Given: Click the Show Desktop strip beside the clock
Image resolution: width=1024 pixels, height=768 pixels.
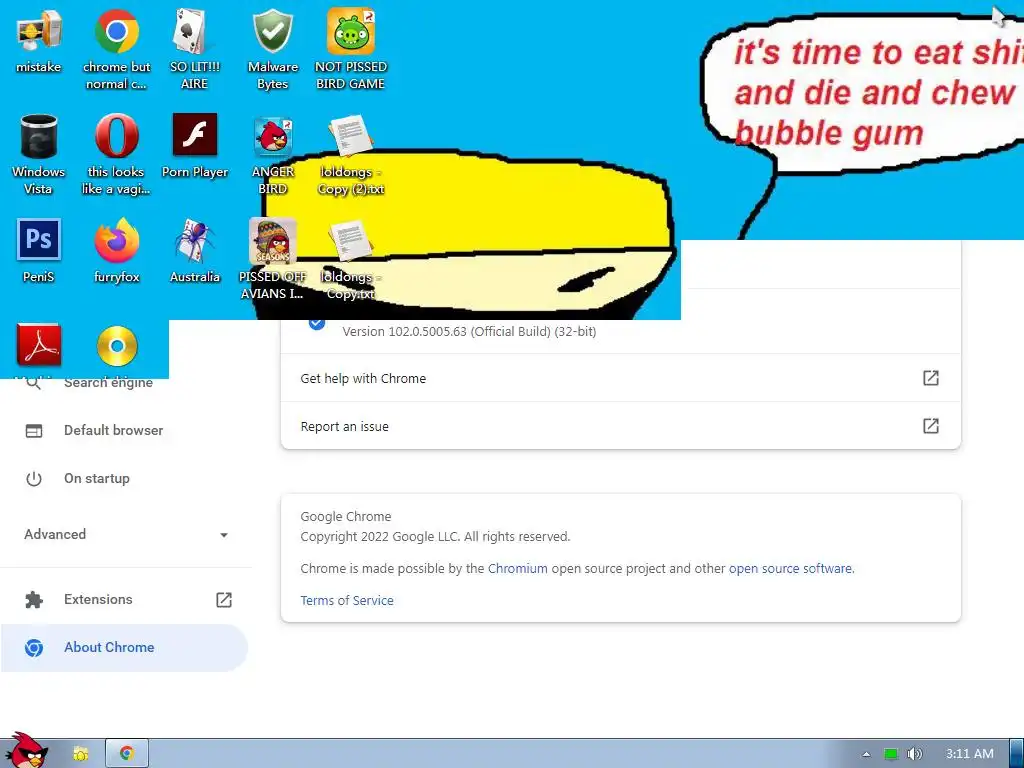Looking at the screenshot, I should tap(1016, 754).
